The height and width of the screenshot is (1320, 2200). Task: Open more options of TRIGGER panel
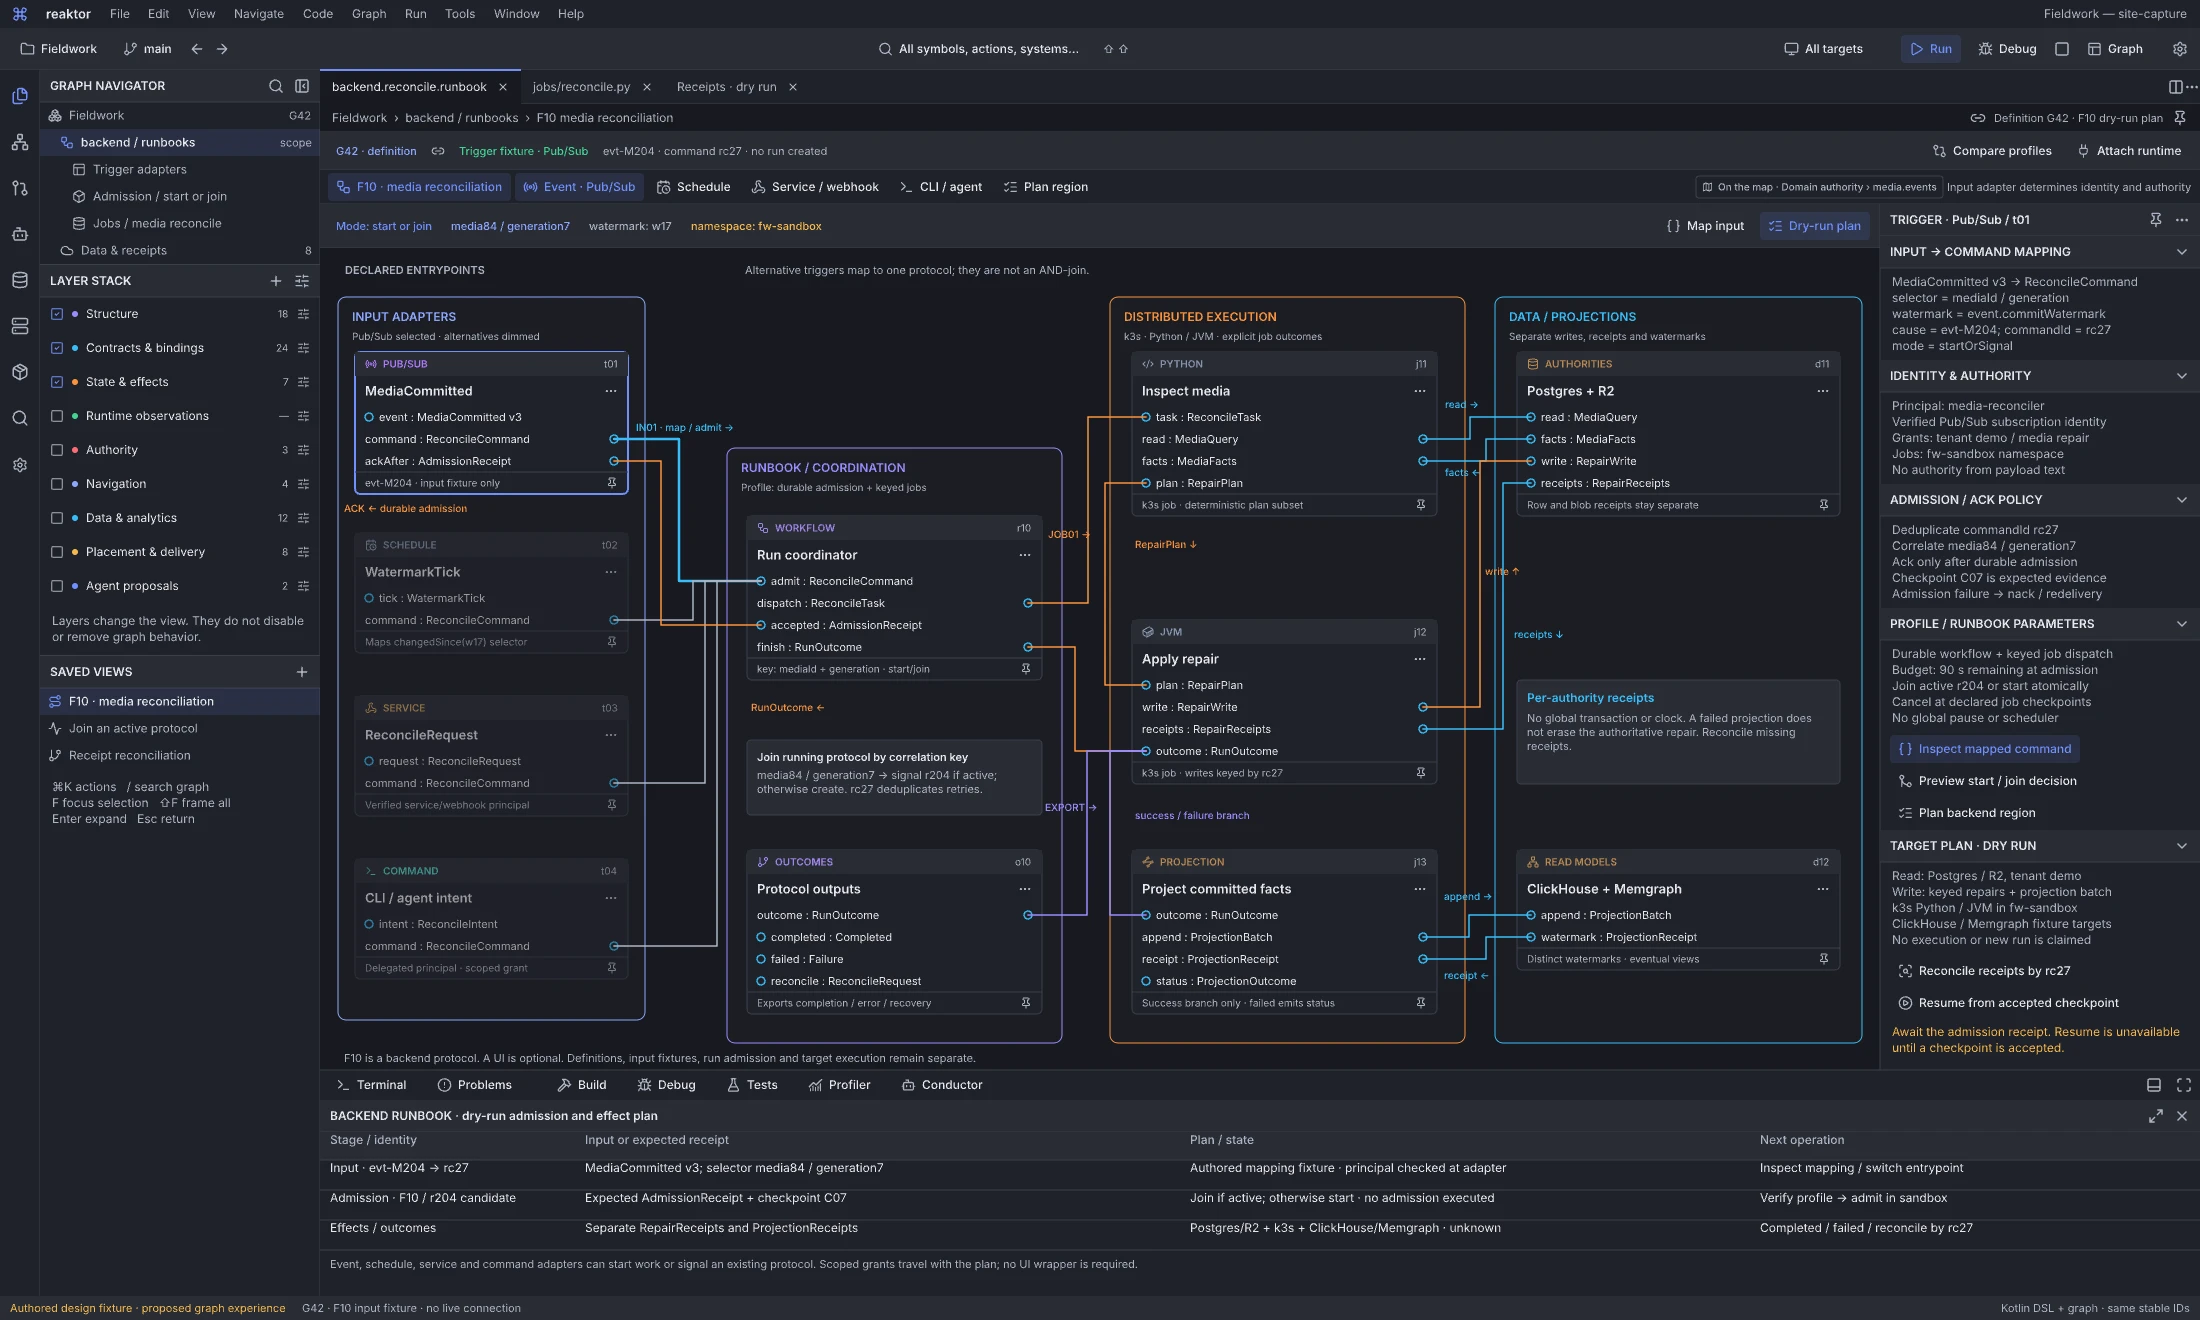pos(2182,220)
